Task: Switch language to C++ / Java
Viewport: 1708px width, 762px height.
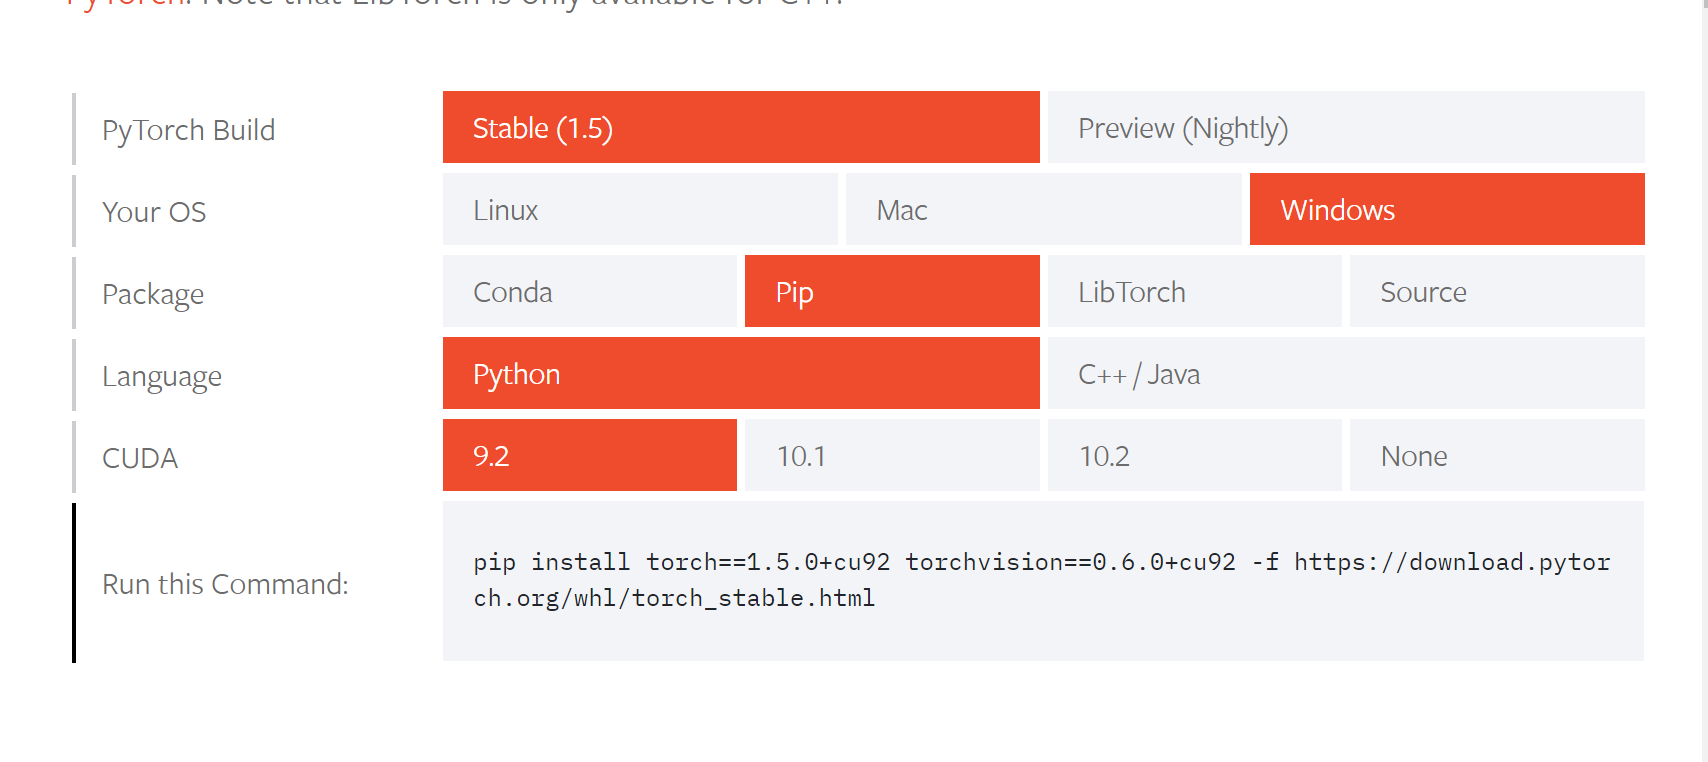Action: (1345, 373)
